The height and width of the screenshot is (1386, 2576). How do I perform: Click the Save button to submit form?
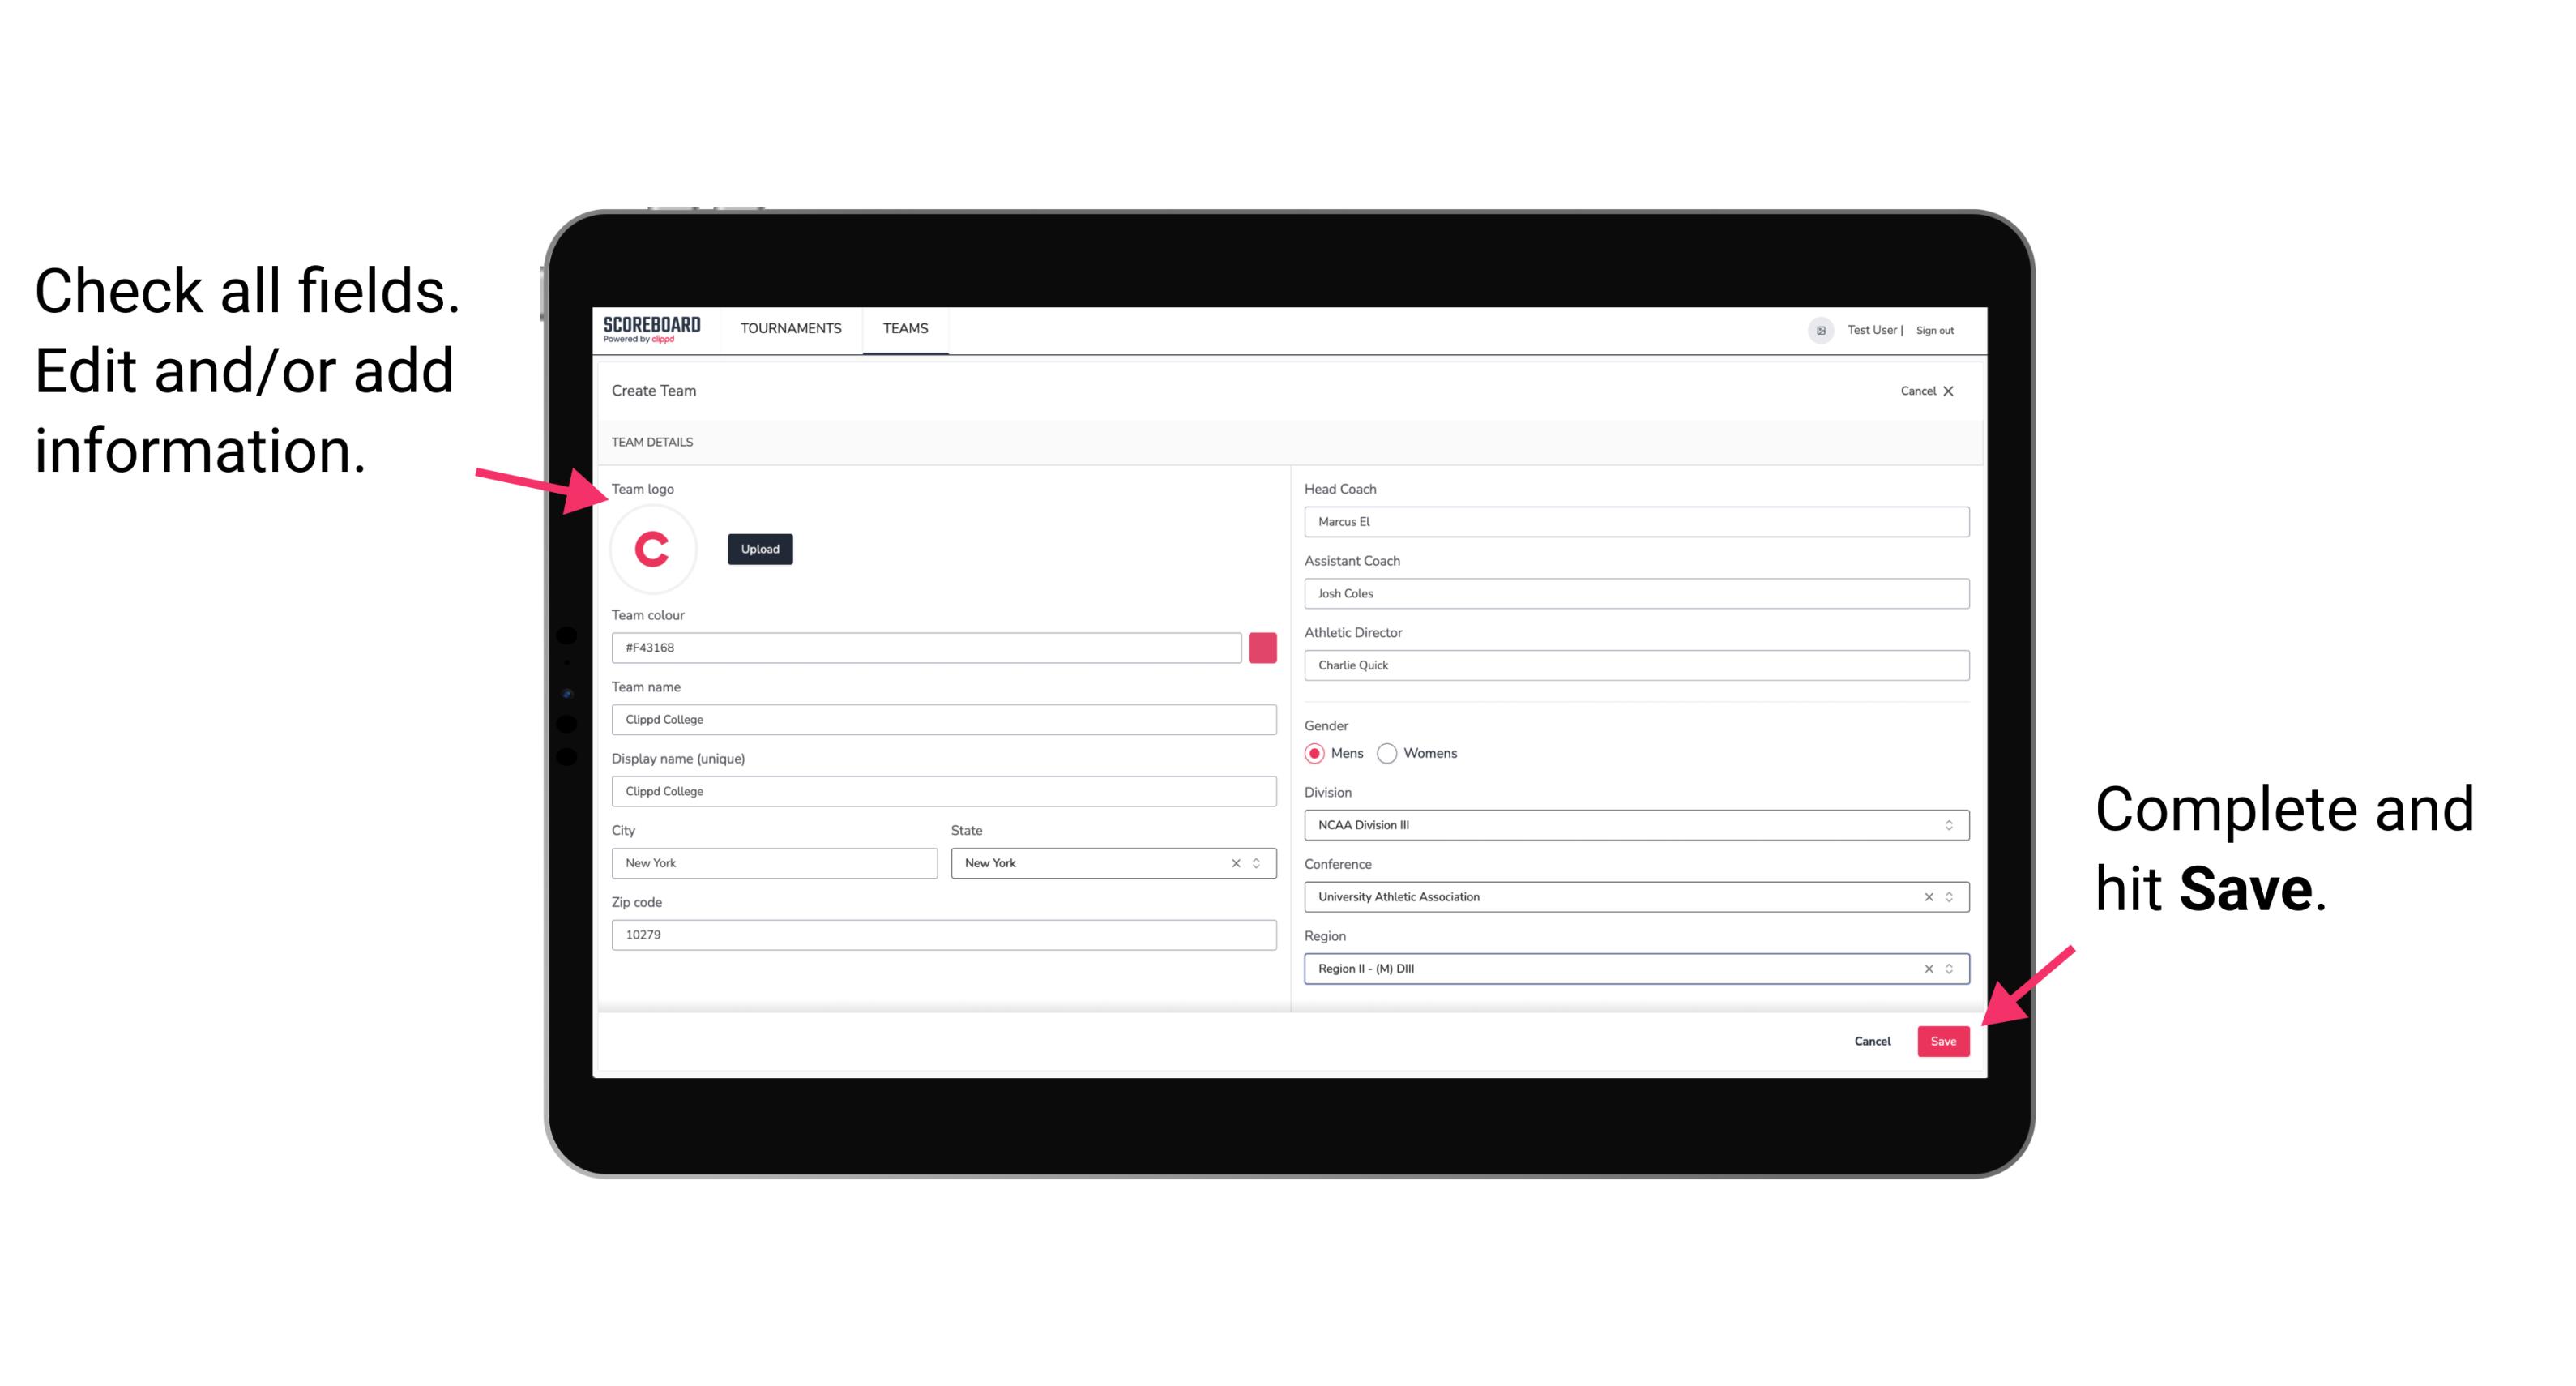click(x=1943, y=1039)
